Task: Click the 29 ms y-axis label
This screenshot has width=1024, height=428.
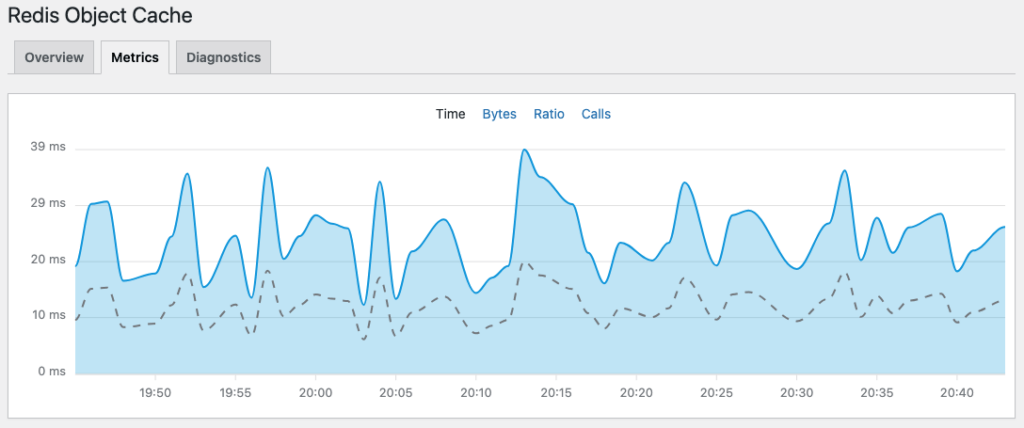Action: pyautogui.click(x=48, y=203)
